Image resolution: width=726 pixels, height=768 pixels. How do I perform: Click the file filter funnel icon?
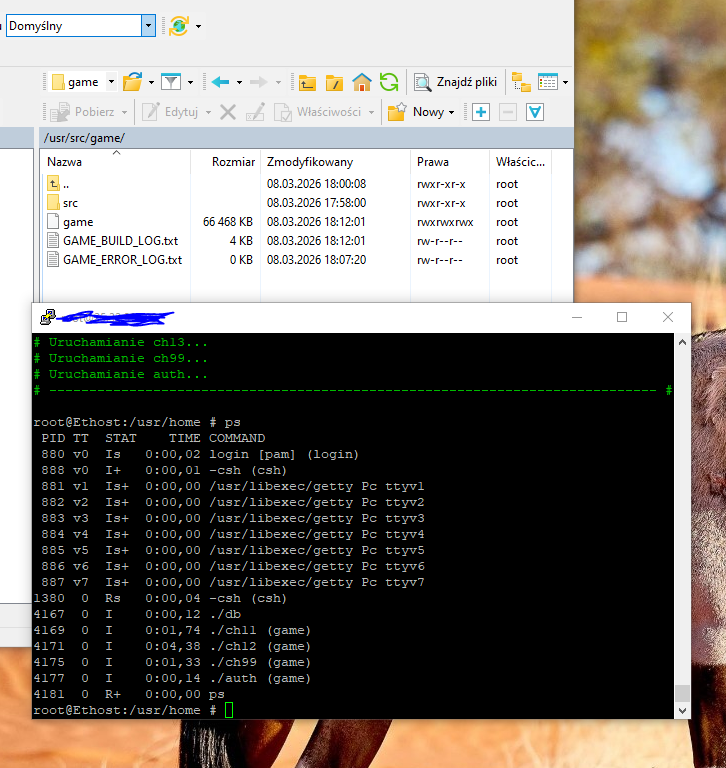click(171, 82)
